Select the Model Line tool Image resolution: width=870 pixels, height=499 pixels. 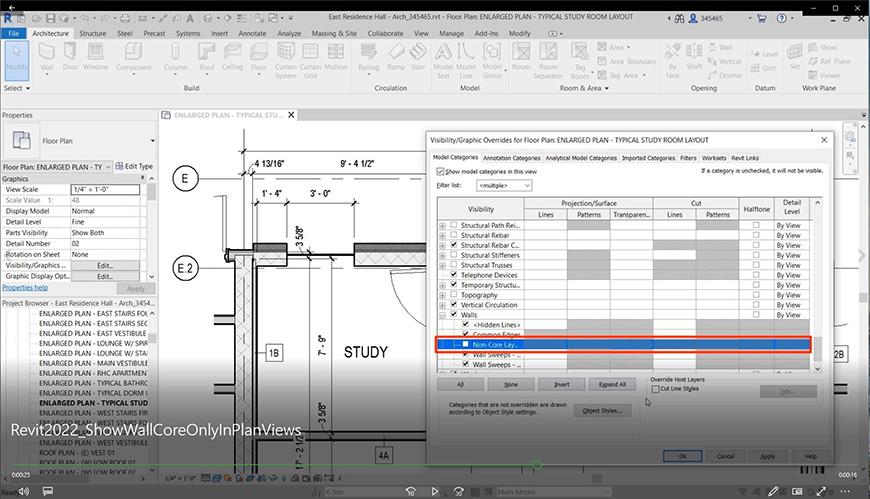pyautogui.click(x=466, y=61)
